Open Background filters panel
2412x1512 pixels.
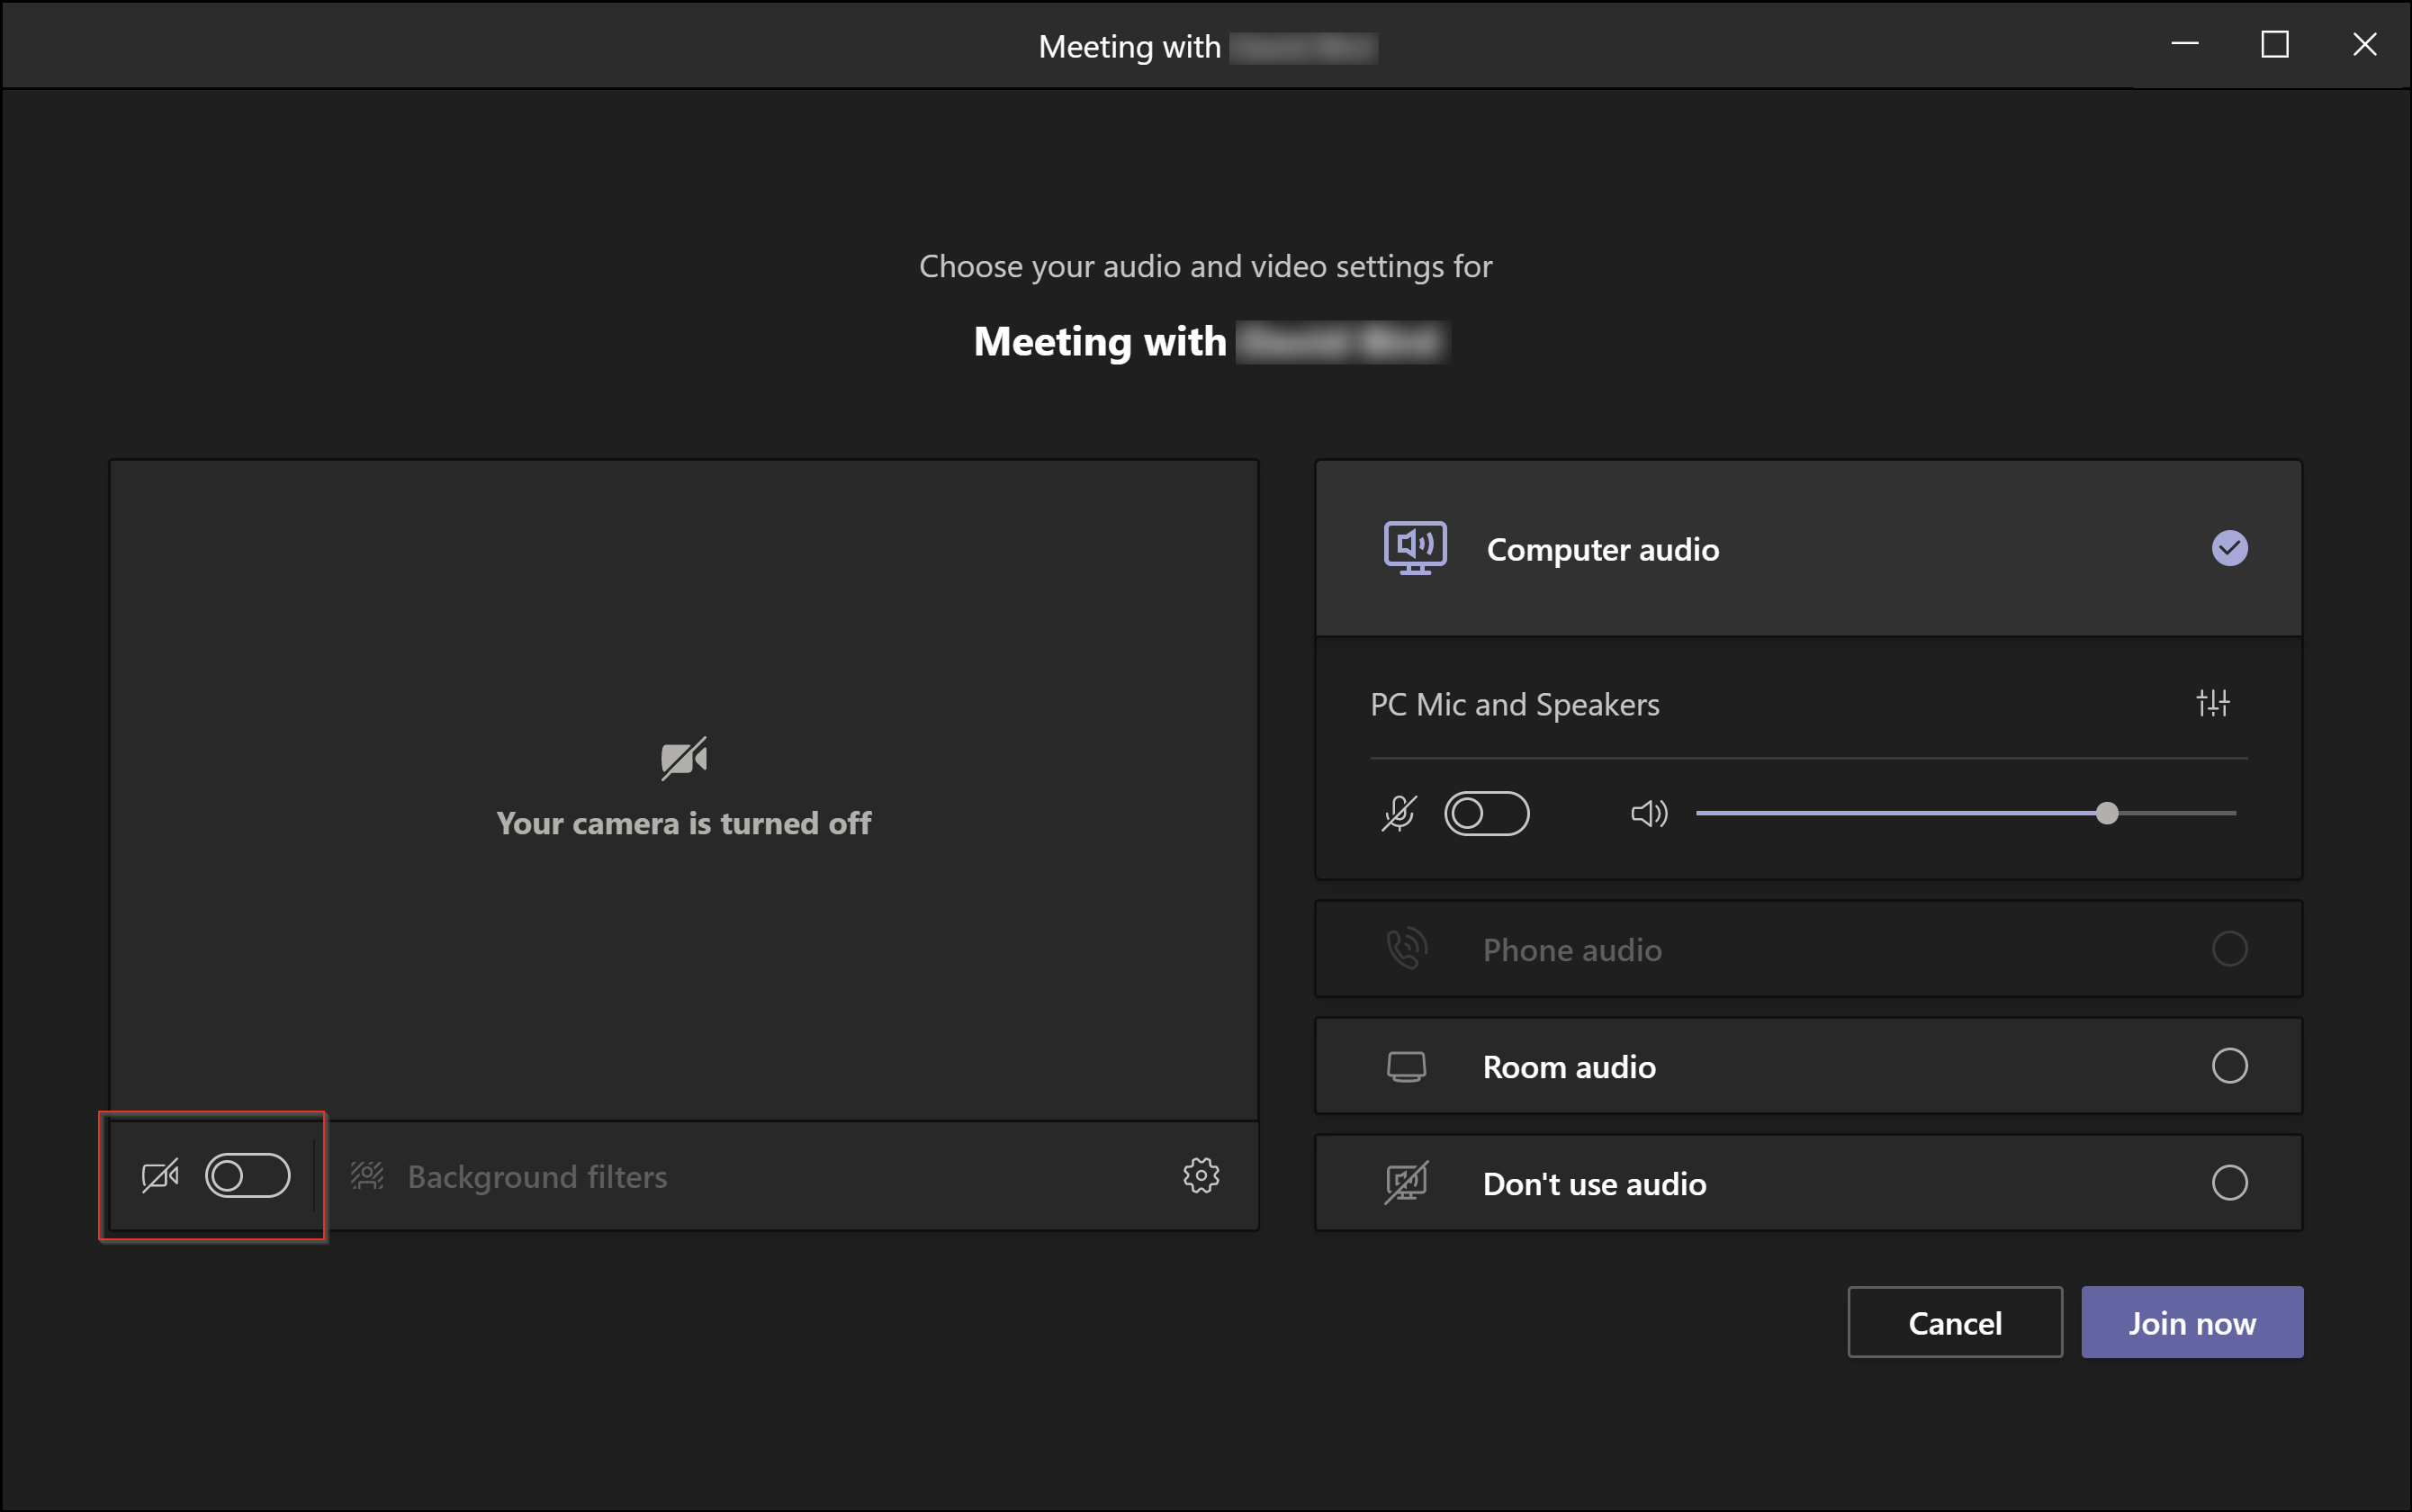pos(536,1177)
